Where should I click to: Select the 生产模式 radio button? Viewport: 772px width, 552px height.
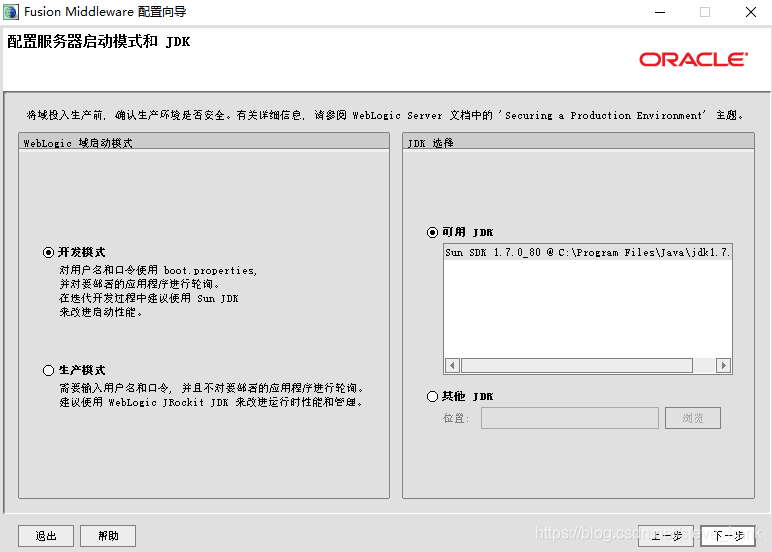click(x=48, y=370)
